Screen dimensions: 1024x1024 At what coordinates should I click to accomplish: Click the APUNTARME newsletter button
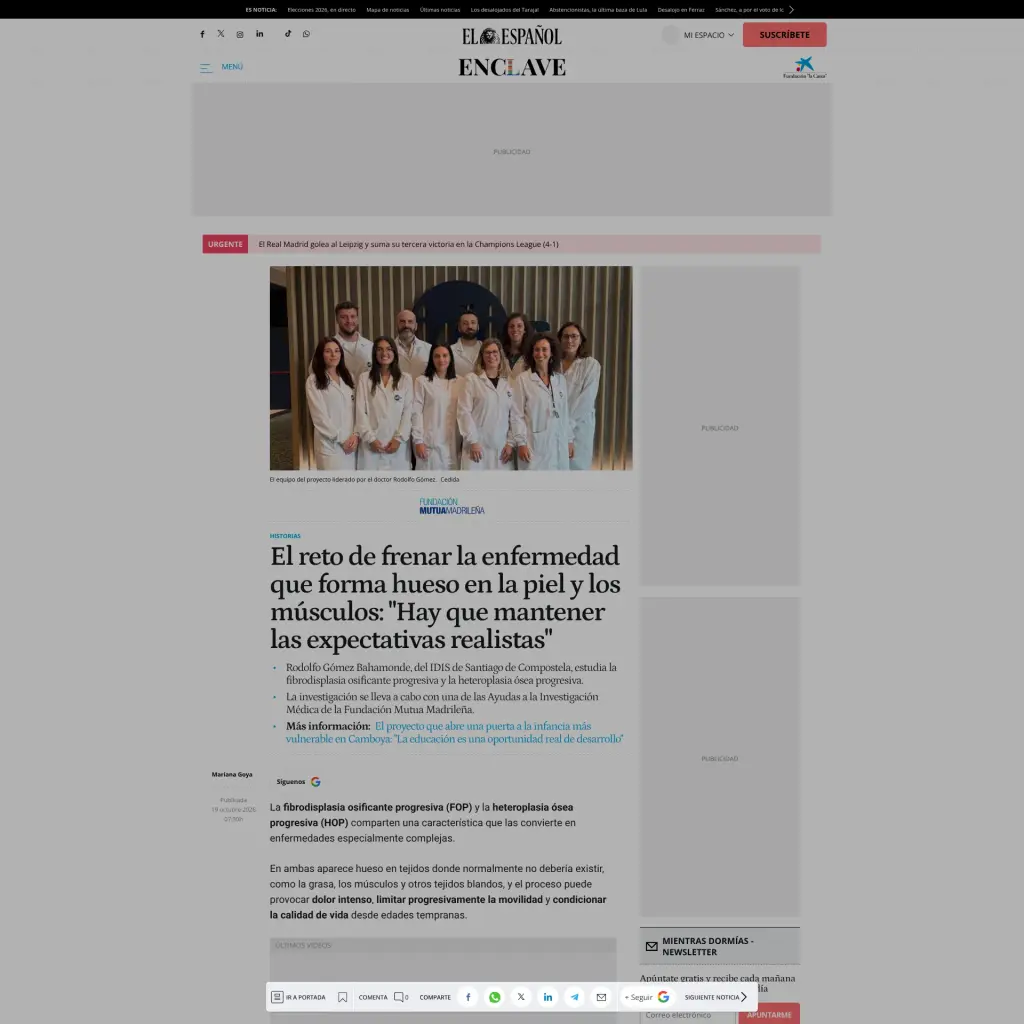[769, 1014]
